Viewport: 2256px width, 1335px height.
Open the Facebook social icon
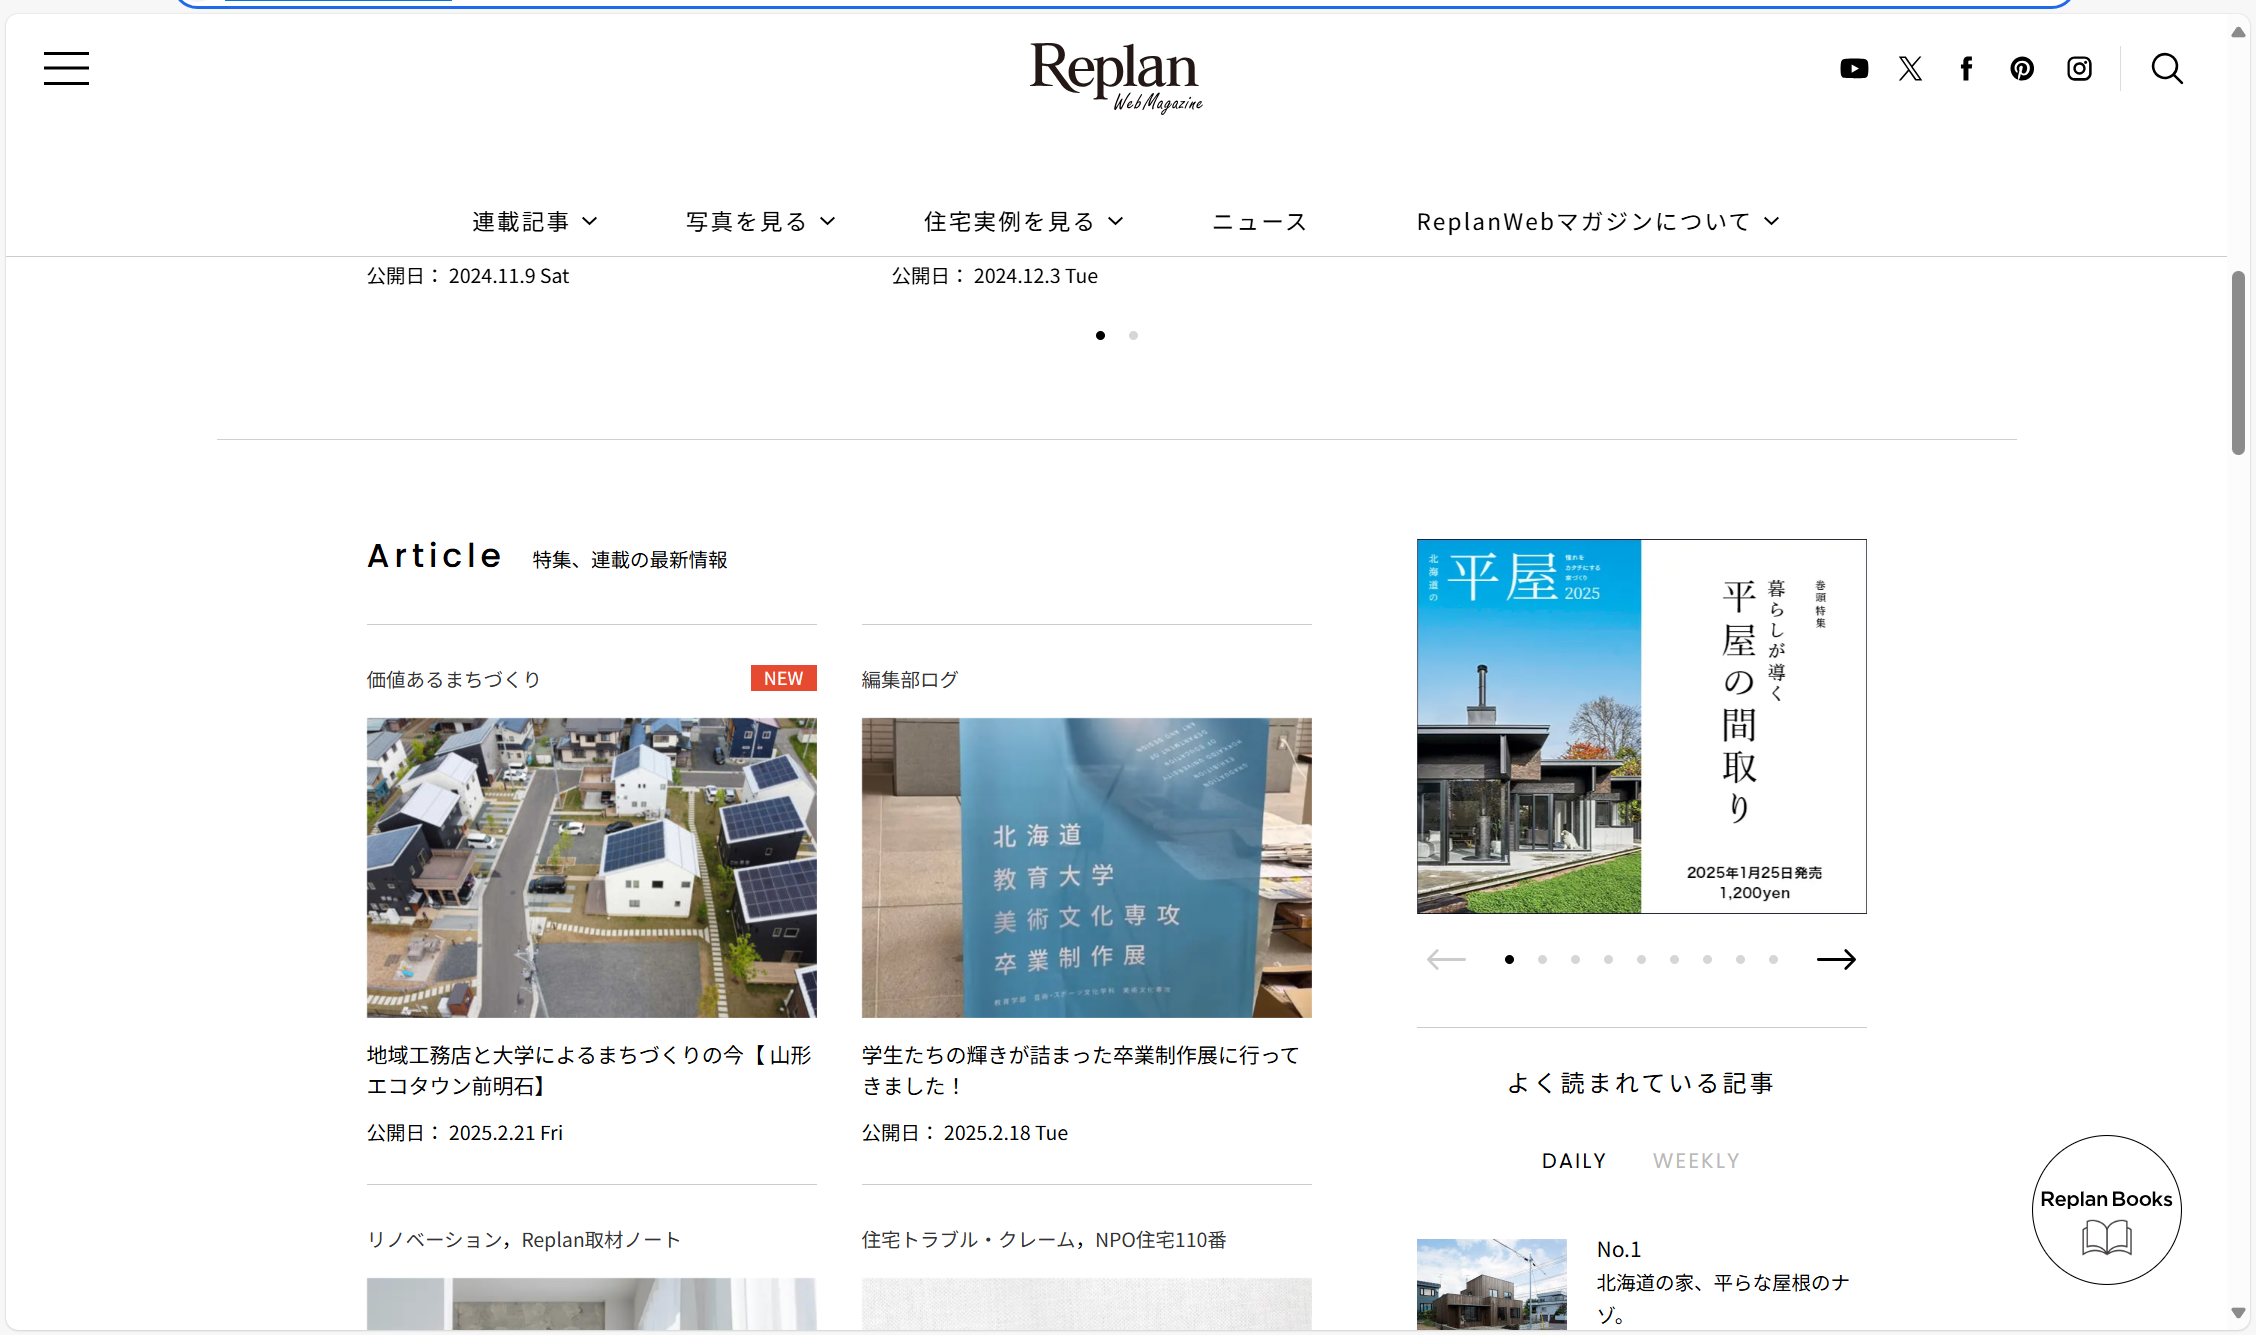coord(1966,69)
